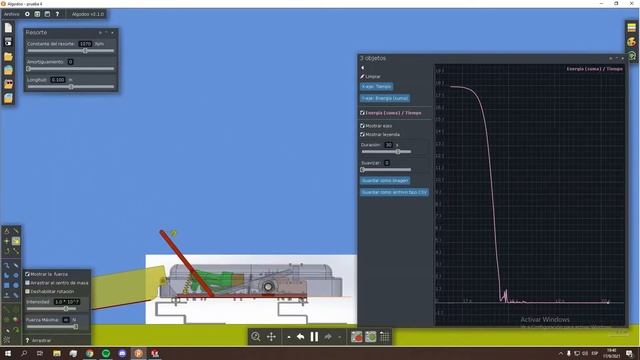This screenshot has width=640, height=360.
Task: Open the help question mark menu
Action: coord(57,14)
